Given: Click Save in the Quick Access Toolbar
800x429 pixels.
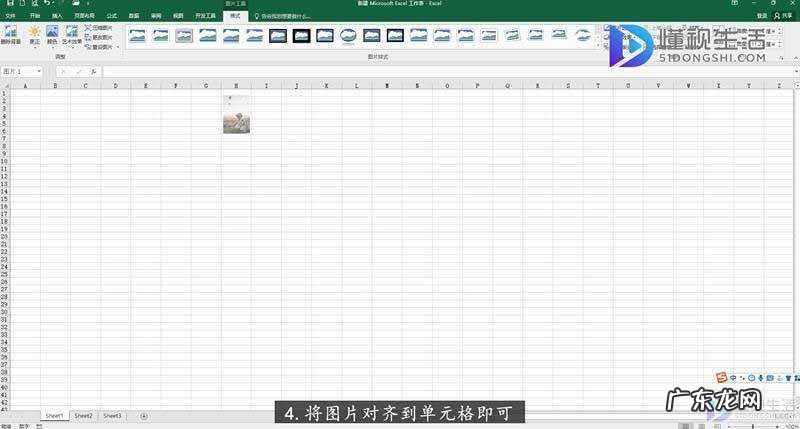Looking at the screenshot, I should pyautogui.click(x=10, y=3).
